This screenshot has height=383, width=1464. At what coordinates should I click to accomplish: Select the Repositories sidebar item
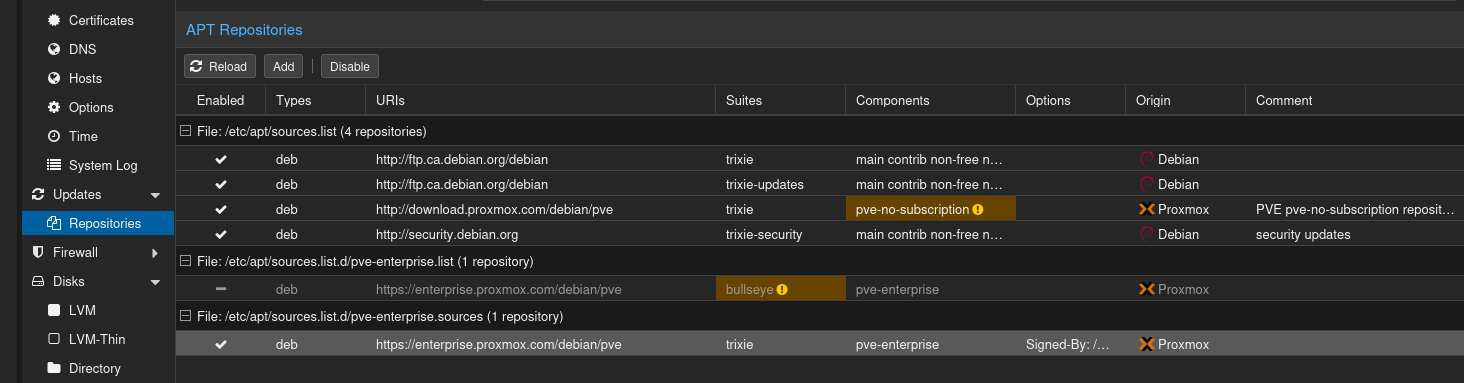tap(98, 223)
